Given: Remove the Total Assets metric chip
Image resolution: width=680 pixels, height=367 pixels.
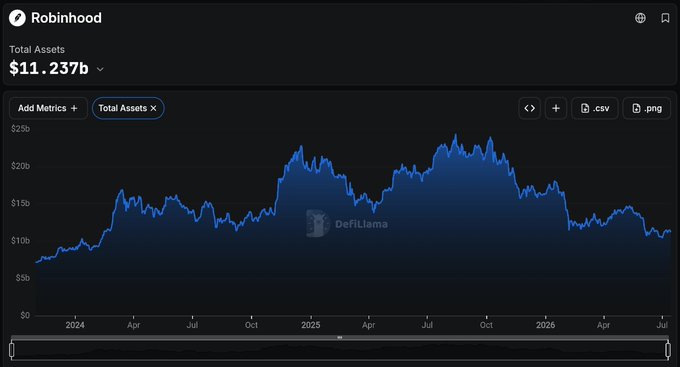Looking at the screenshot, I should pos(153,108).
